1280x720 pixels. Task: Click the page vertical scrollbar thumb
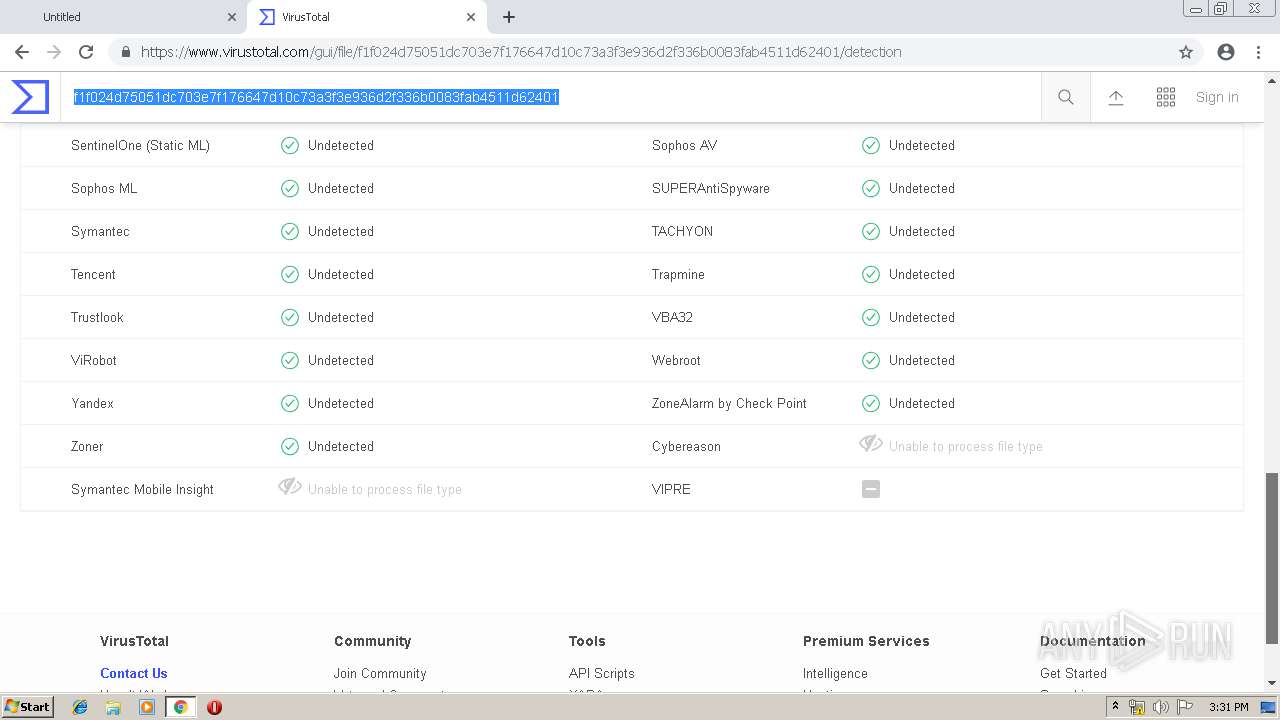point(1272,558)
